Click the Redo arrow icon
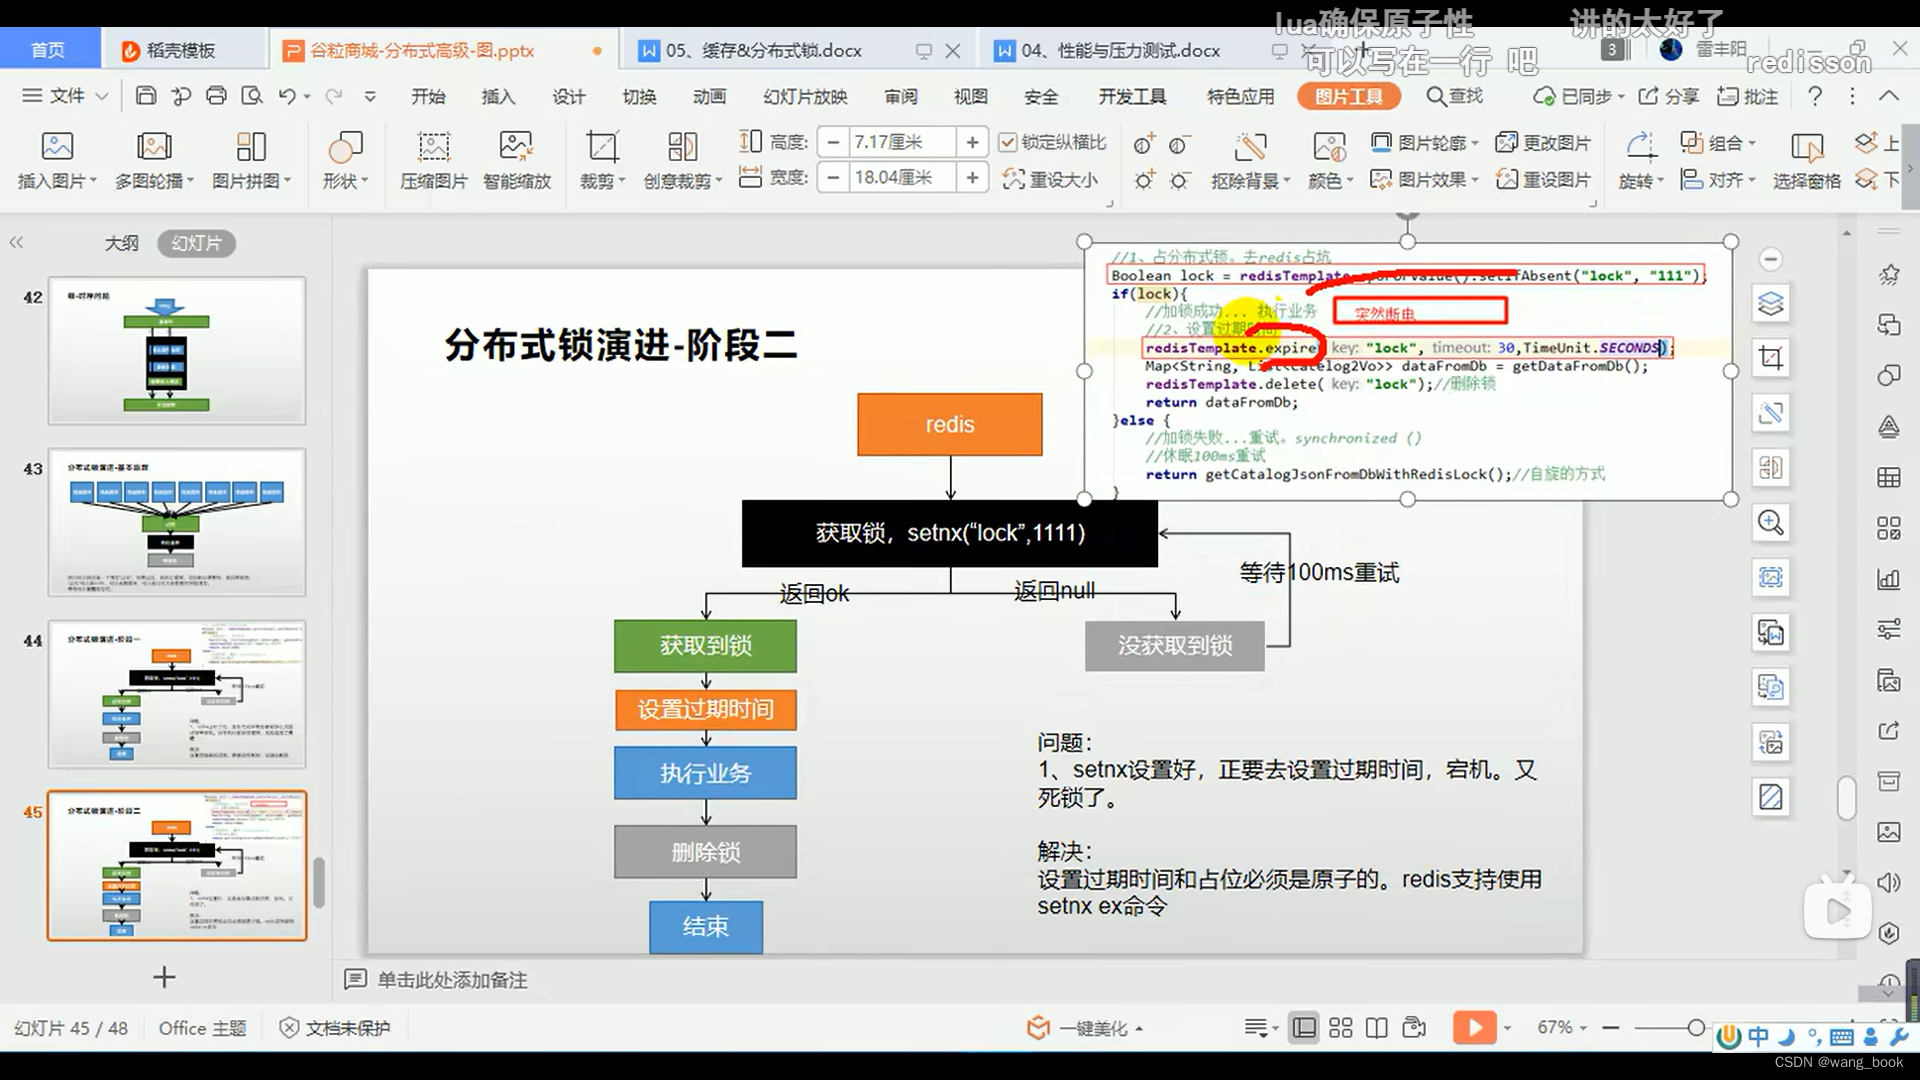Viewport: 1920px width, 1080px height. [333, 96]
